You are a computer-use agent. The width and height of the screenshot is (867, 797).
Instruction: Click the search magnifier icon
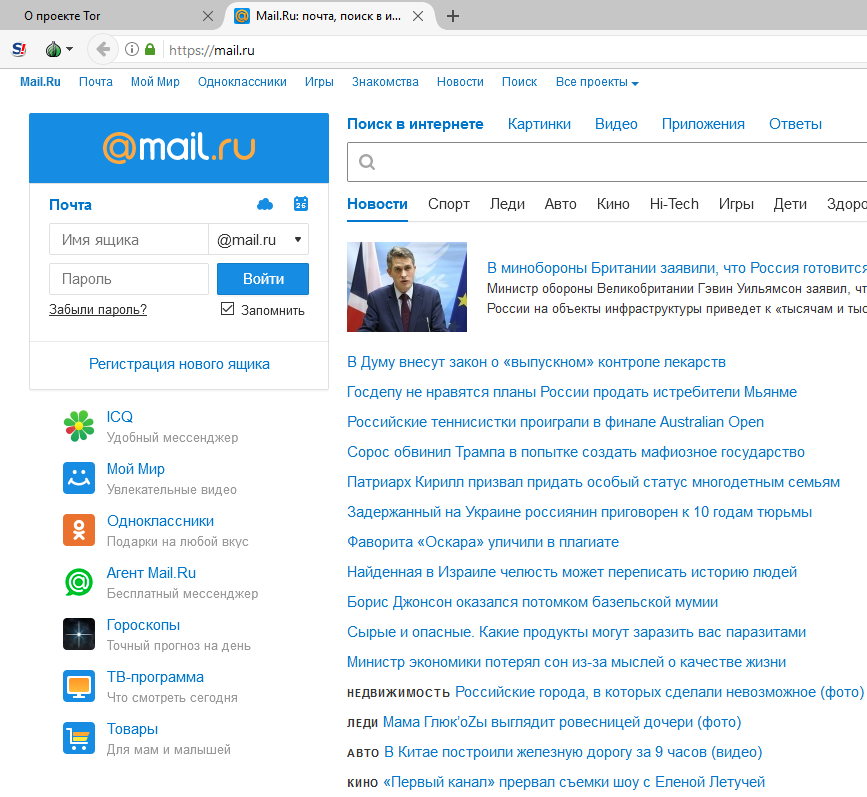(x=367, y=162)
